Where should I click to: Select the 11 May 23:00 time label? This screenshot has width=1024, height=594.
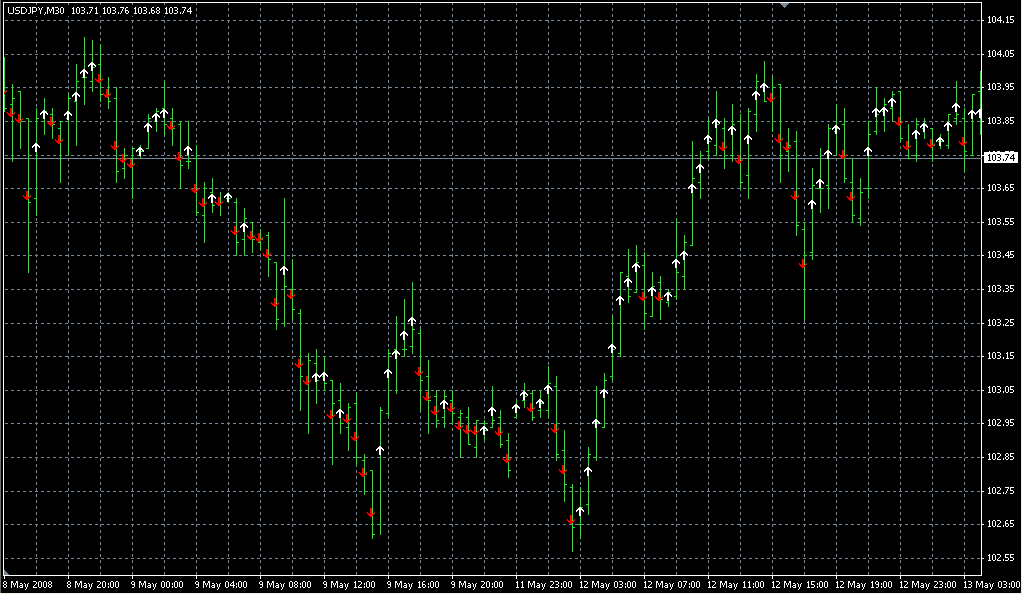(x=541, y=584)
